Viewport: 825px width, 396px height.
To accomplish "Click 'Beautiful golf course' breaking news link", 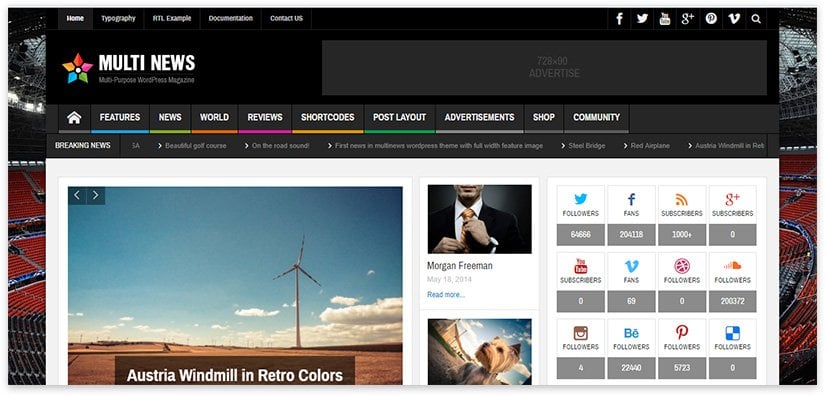I will click(x=196, y=146).
